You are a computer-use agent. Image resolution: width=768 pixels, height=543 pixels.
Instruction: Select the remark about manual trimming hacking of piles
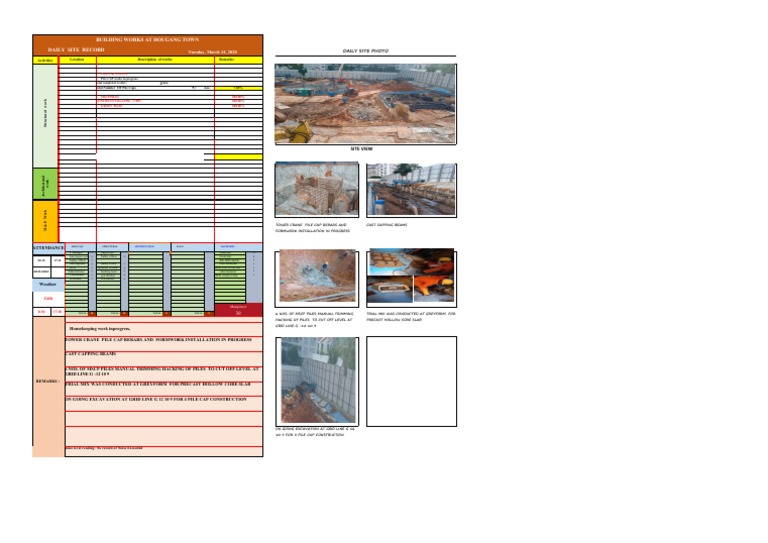pos(164,371)
